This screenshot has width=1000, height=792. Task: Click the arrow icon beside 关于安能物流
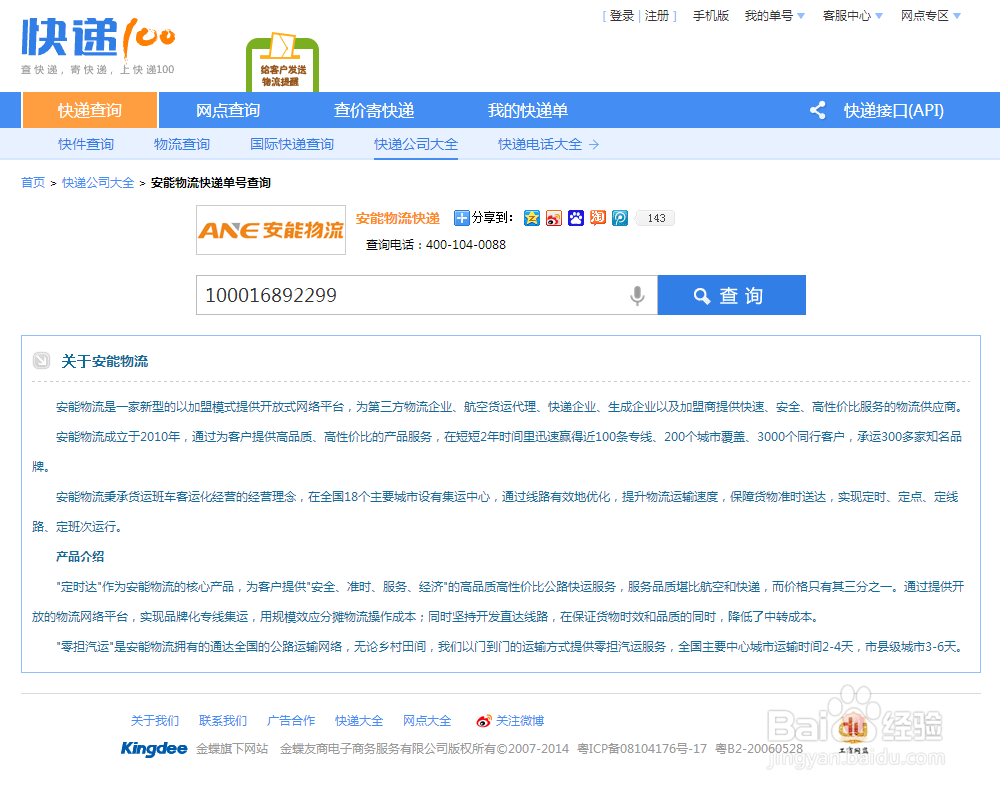(x=41, y=361)
